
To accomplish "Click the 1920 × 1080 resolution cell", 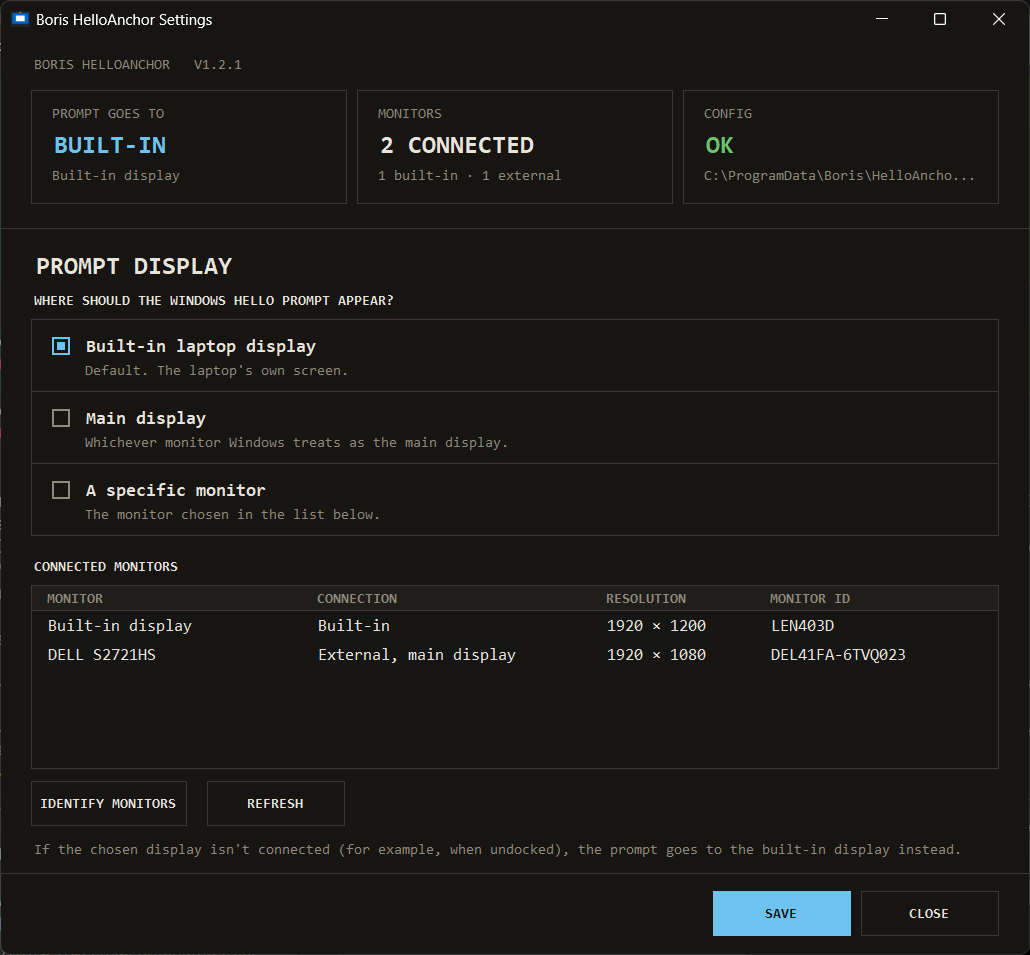I will tap(656, 655).
